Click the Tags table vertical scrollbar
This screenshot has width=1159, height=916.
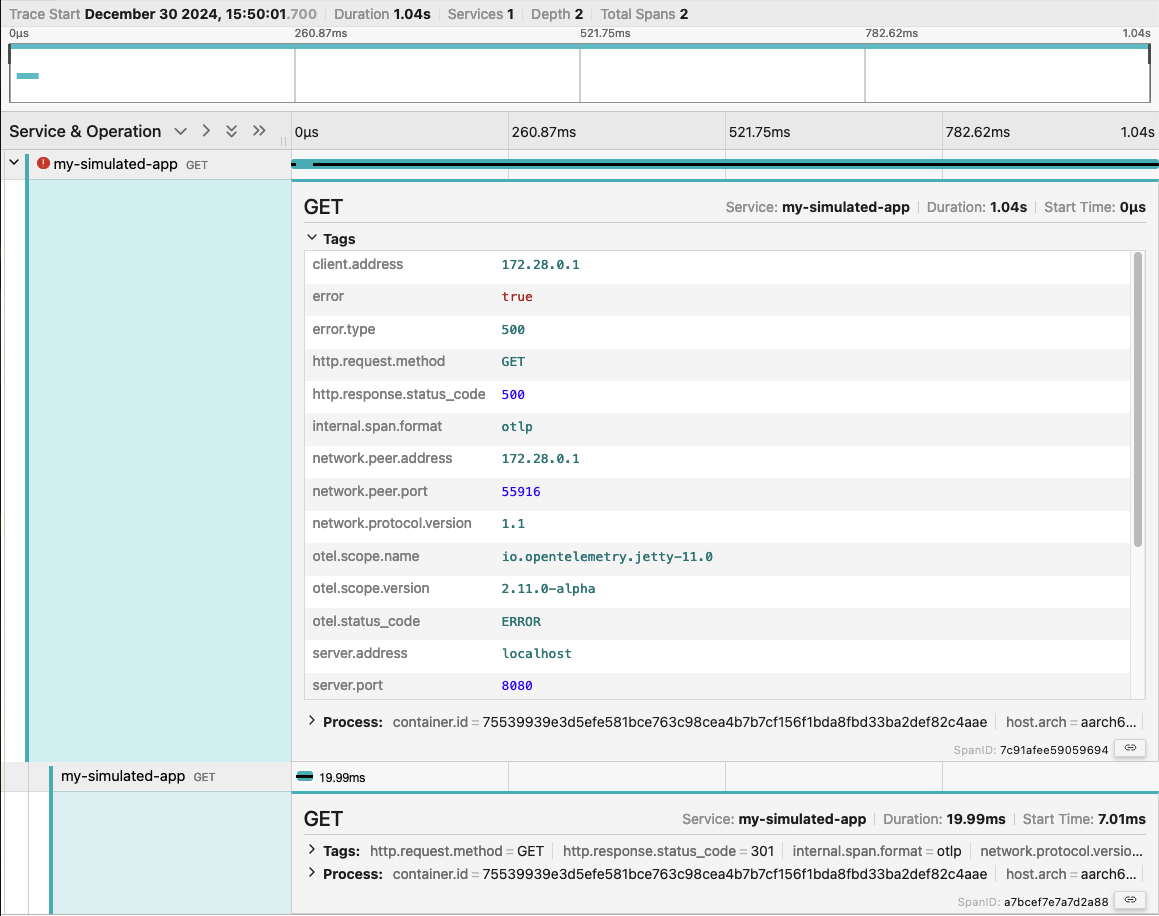(1137, 400)
